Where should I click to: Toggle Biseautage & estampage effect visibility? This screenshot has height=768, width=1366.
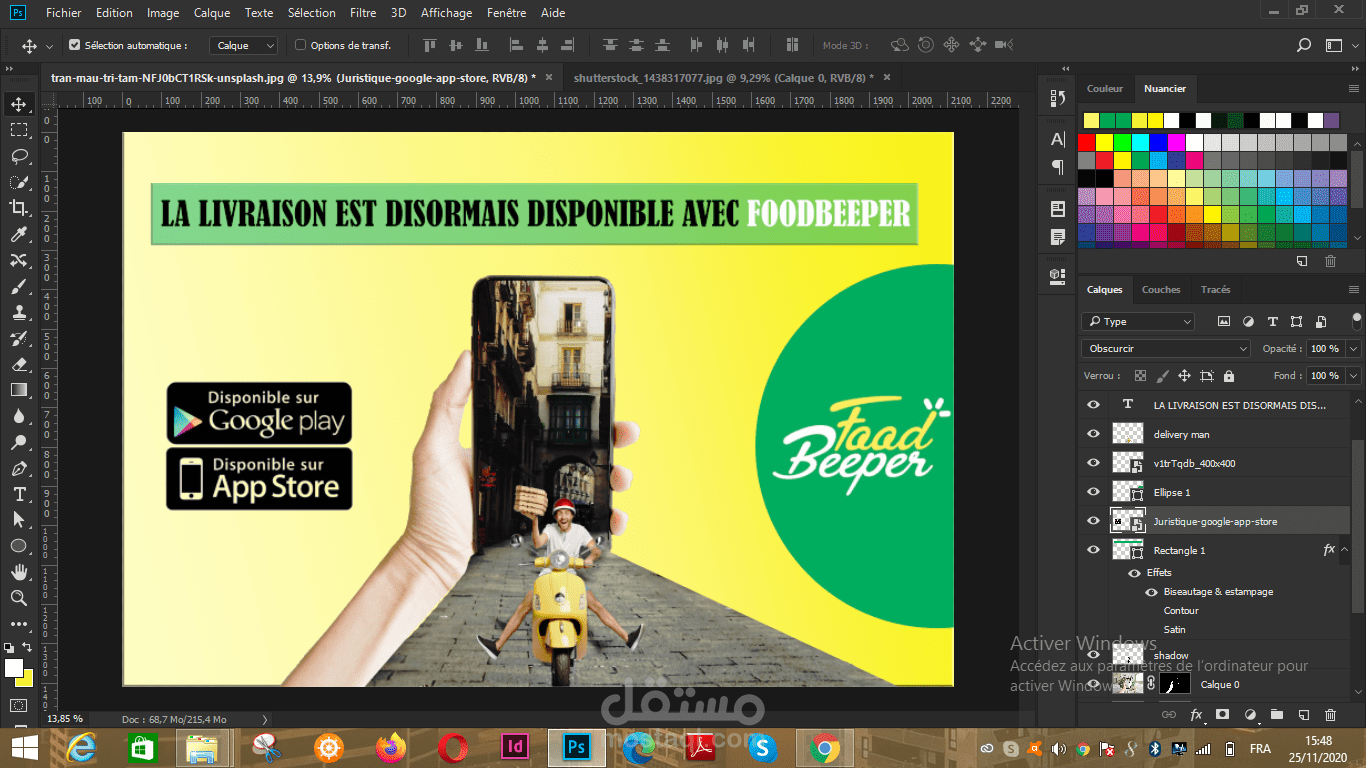pyautogui.click(x=1152, y=592)
